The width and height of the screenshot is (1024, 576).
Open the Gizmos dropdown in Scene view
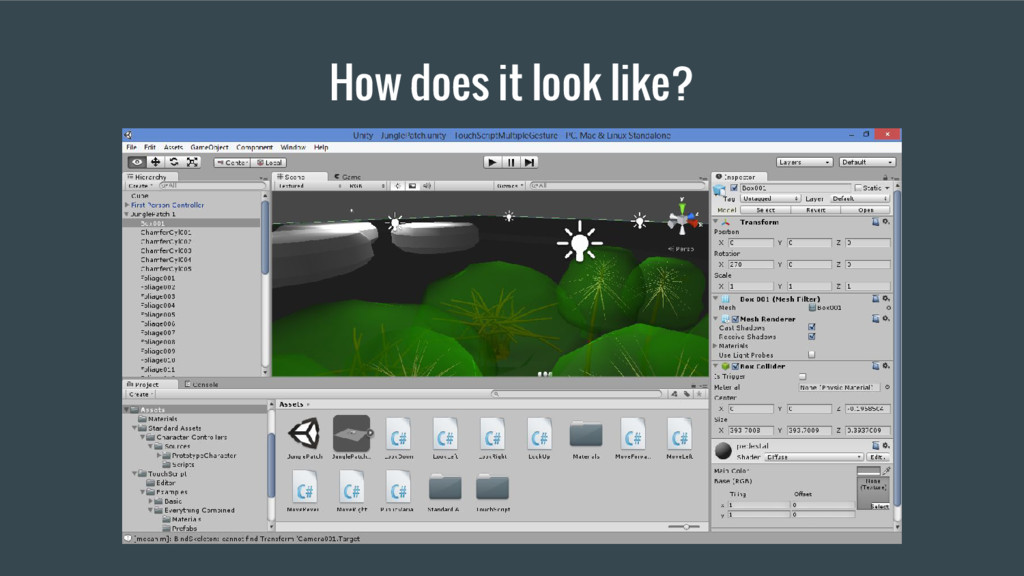[510, 186]
